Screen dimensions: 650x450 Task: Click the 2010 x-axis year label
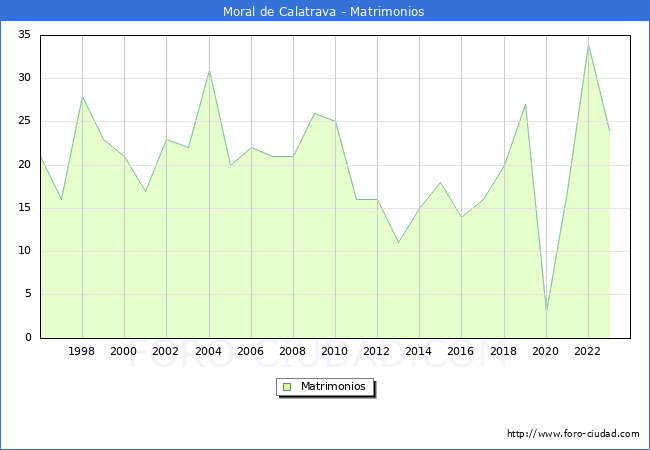(x=334, y=351)
